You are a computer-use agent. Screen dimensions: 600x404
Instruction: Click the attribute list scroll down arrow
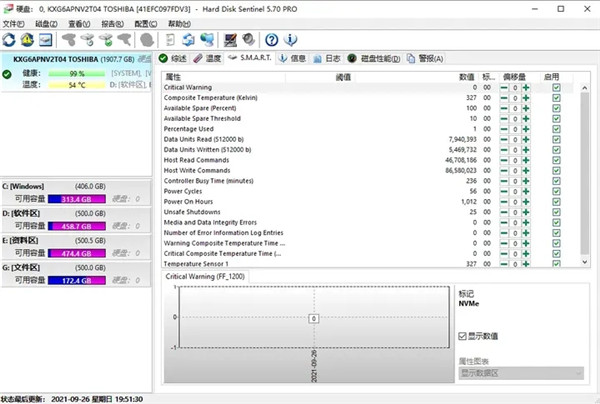[585, 262]
